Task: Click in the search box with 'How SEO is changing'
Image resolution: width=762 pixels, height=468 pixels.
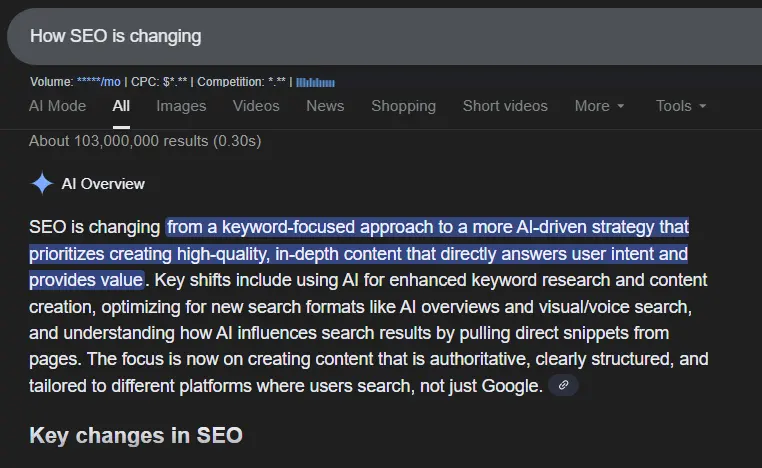Action: coord(380,36)
